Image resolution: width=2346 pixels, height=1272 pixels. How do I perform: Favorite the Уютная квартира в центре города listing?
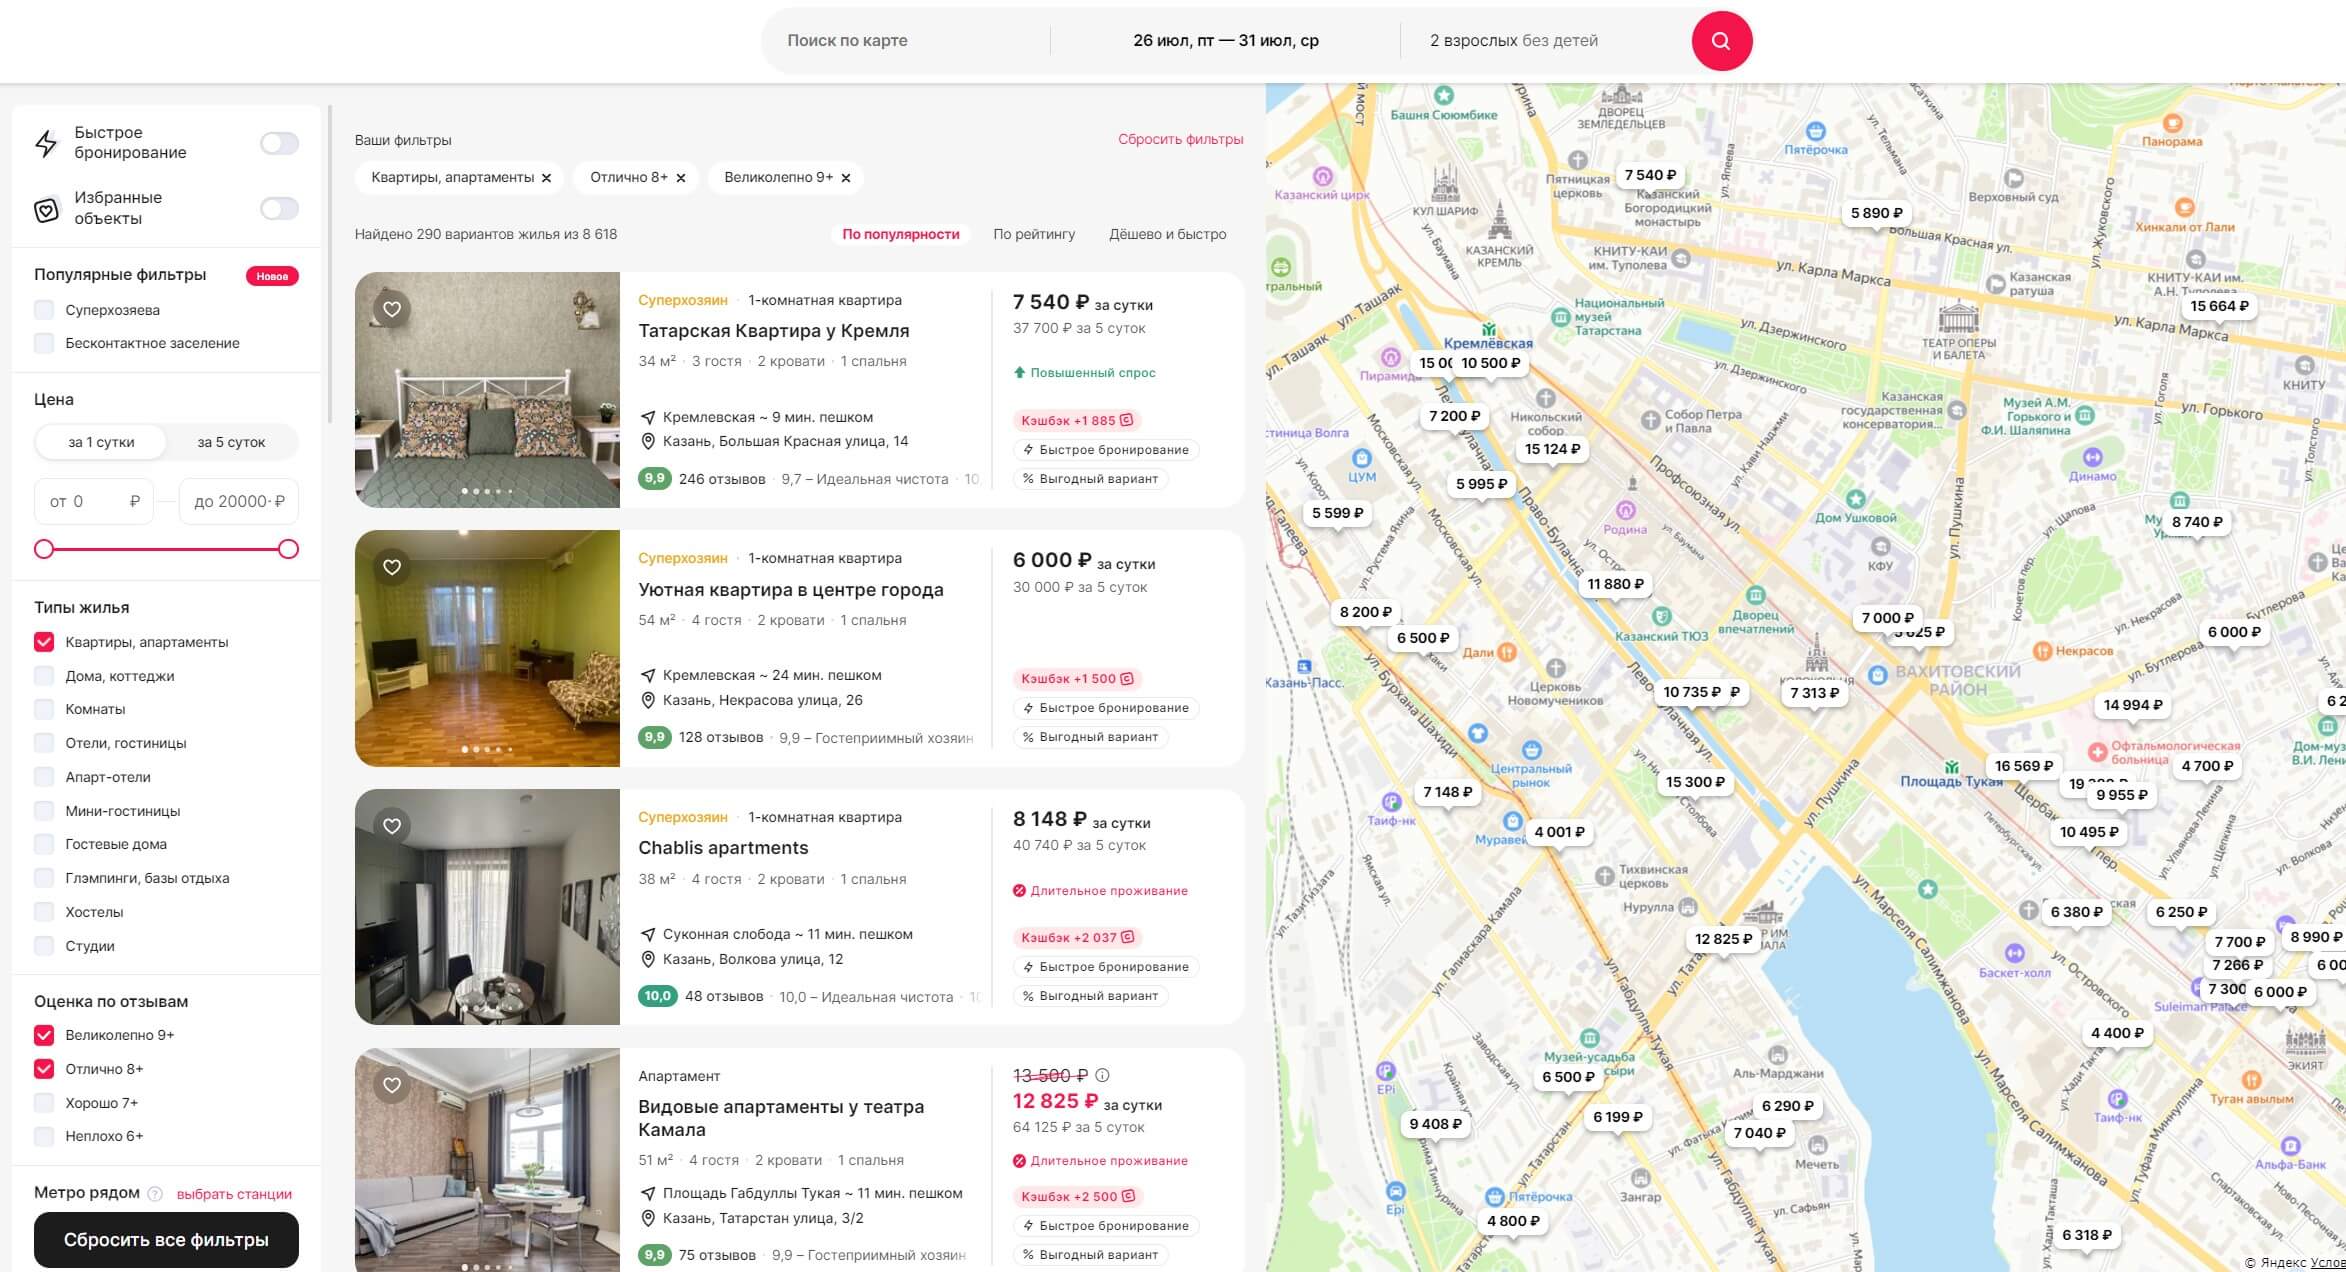click(392, 567)
